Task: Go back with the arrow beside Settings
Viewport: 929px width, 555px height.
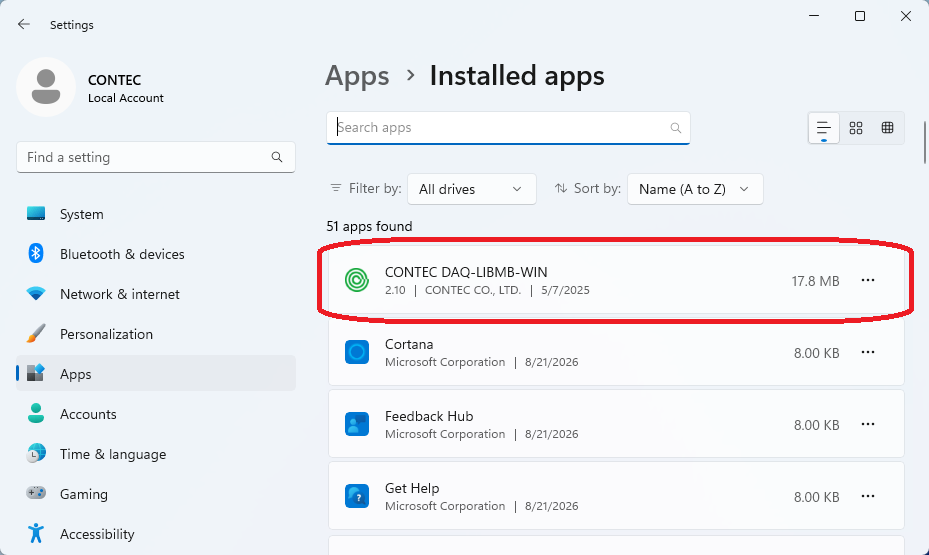Action: [x=24, y=24]
